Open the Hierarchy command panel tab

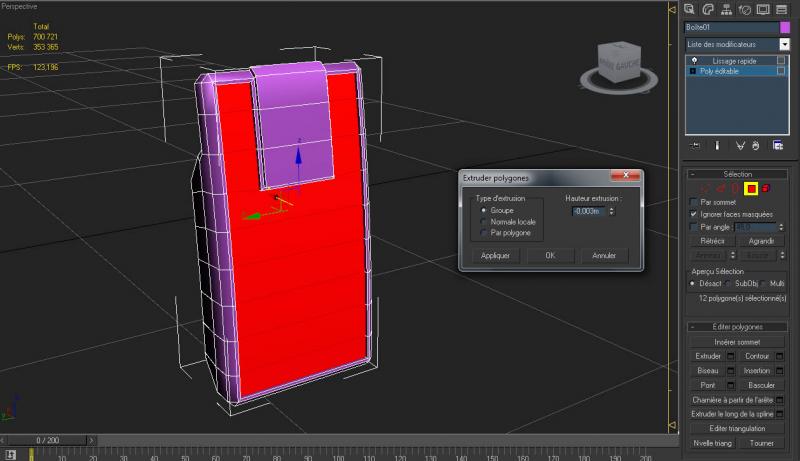pos(729,9)
